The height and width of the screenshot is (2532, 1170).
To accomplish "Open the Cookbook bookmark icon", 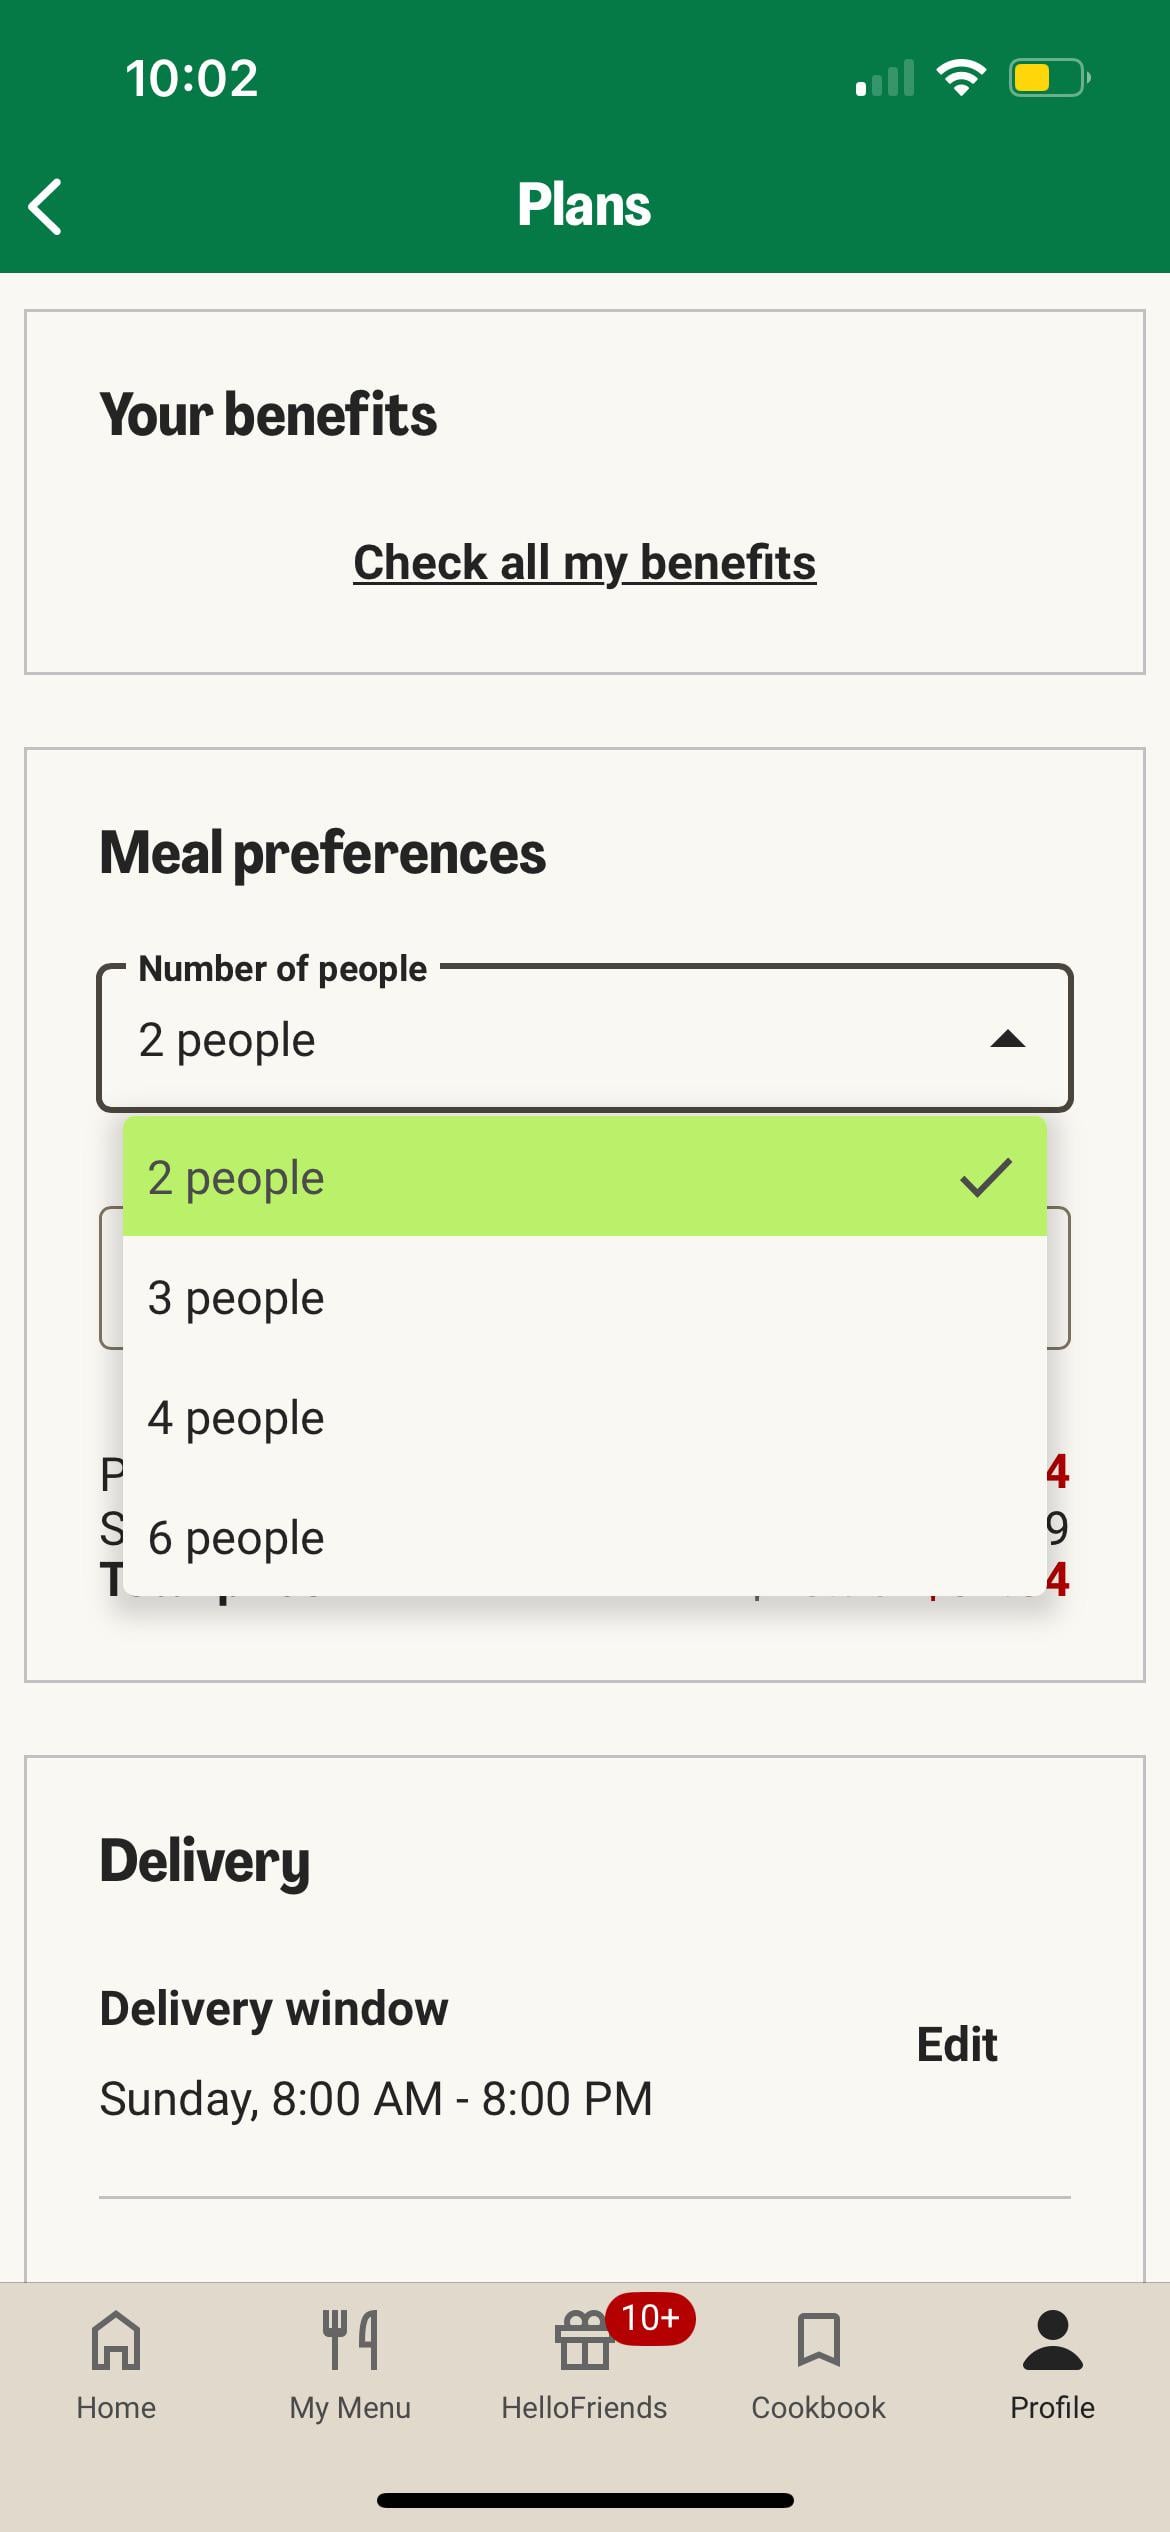I will coord(818,2340).
